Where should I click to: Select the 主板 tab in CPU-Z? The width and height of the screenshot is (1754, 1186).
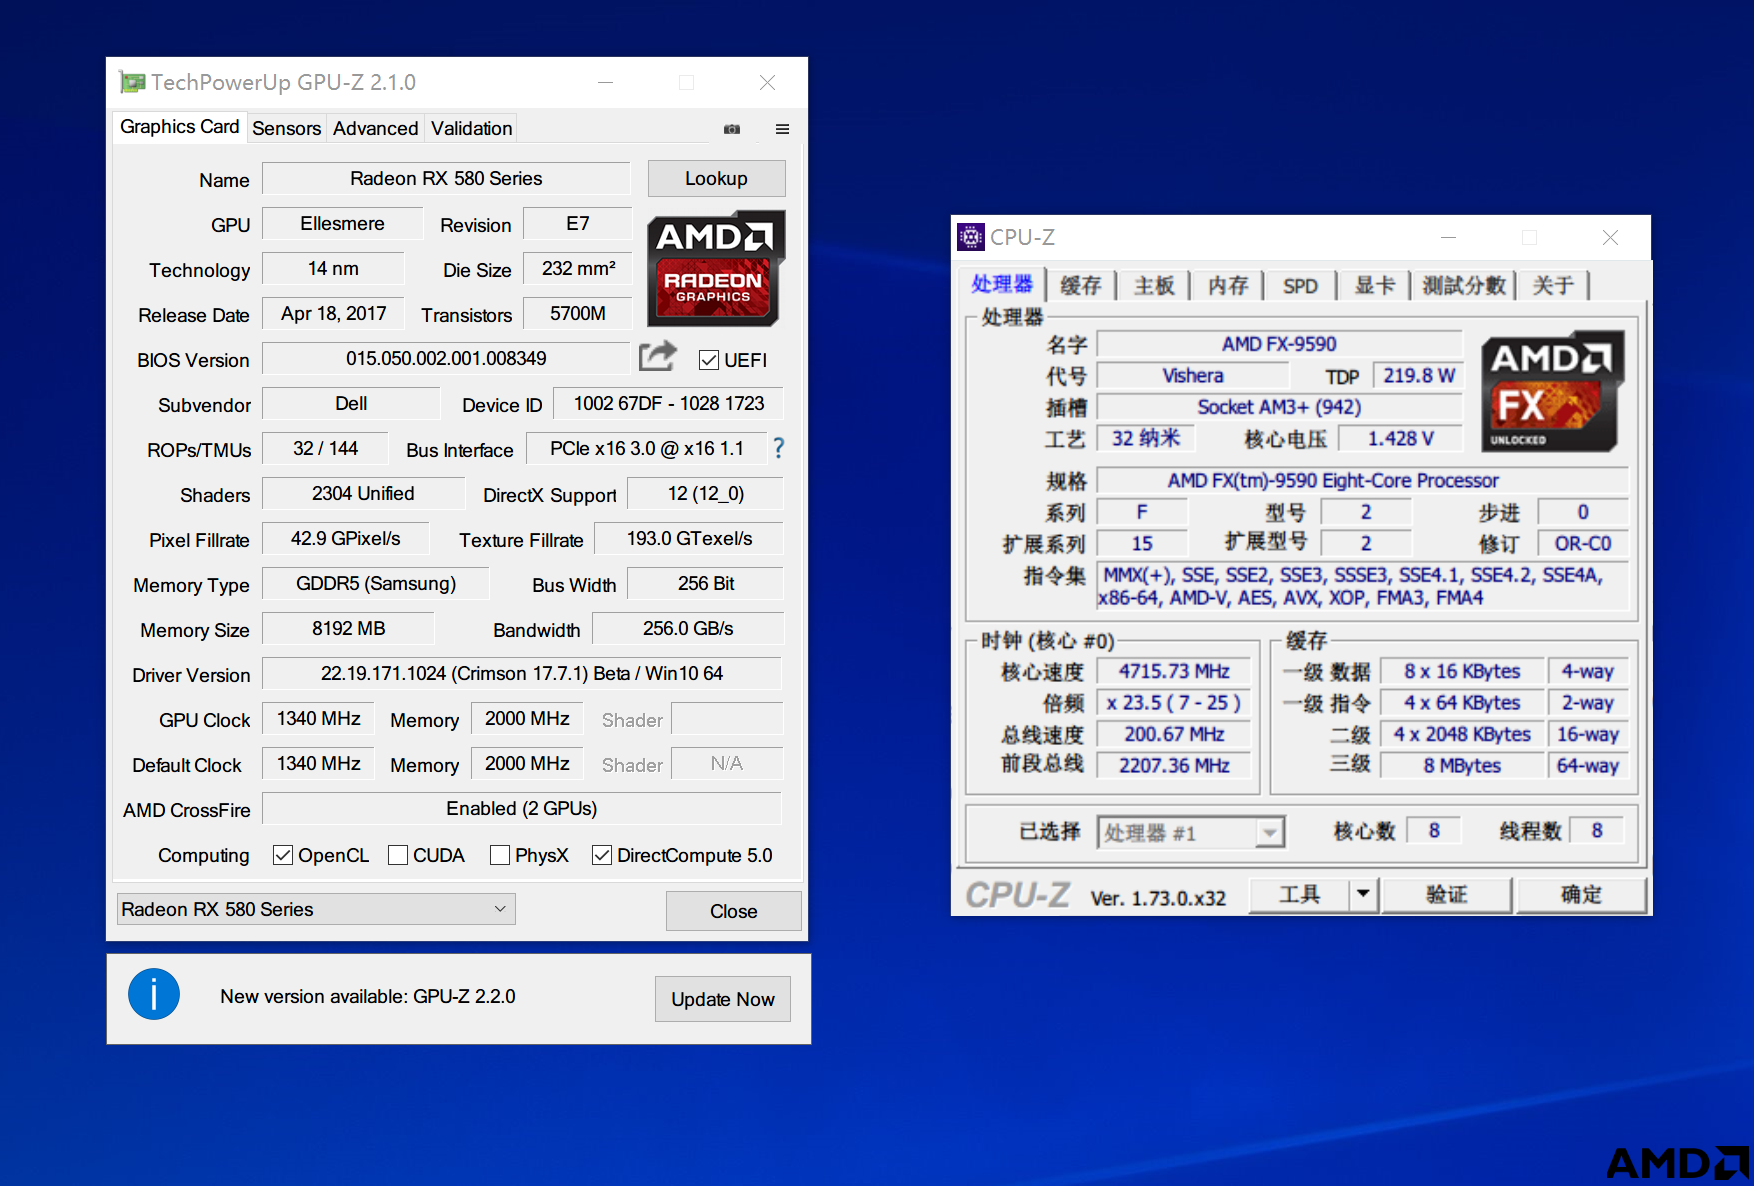(x=1154, y=286)
